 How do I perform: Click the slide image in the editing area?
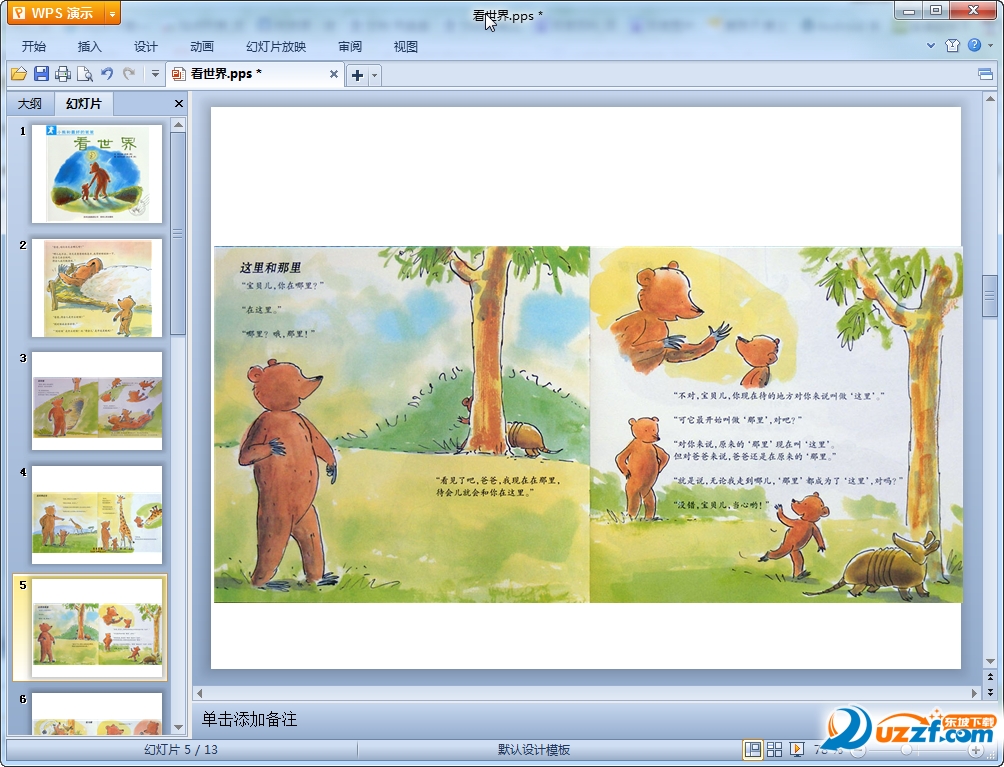pyautogui.click(x=588, y=424)
